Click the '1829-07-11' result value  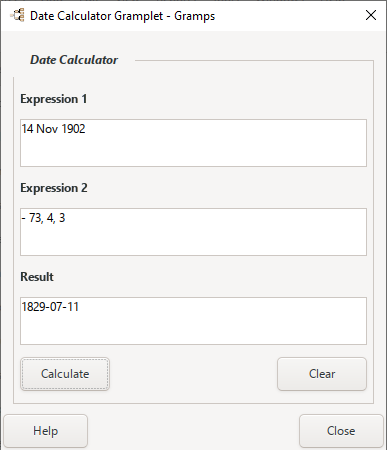tap(50, 307)
